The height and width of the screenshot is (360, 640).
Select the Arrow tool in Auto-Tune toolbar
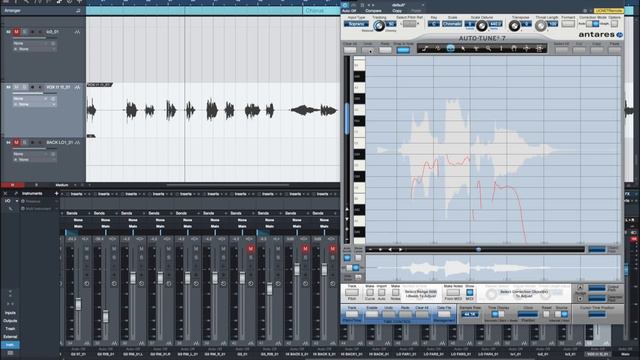463,49
